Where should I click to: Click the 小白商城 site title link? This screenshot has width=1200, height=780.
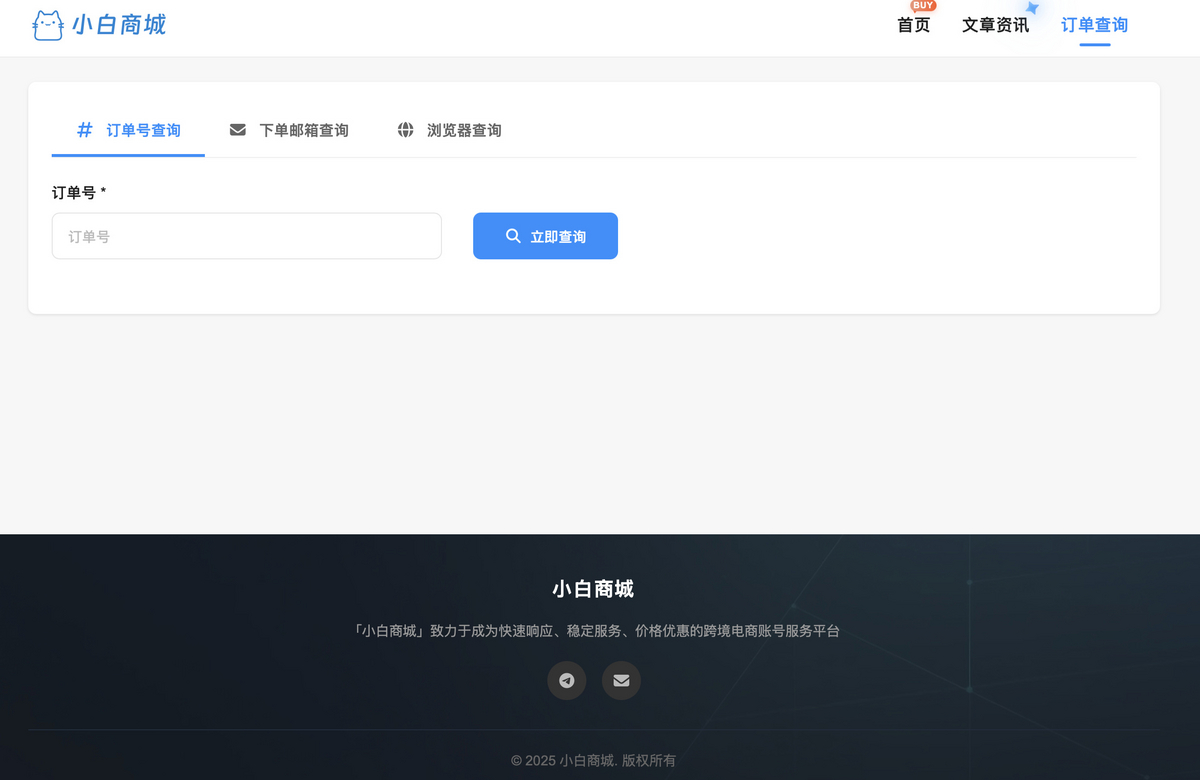(118, 24)
